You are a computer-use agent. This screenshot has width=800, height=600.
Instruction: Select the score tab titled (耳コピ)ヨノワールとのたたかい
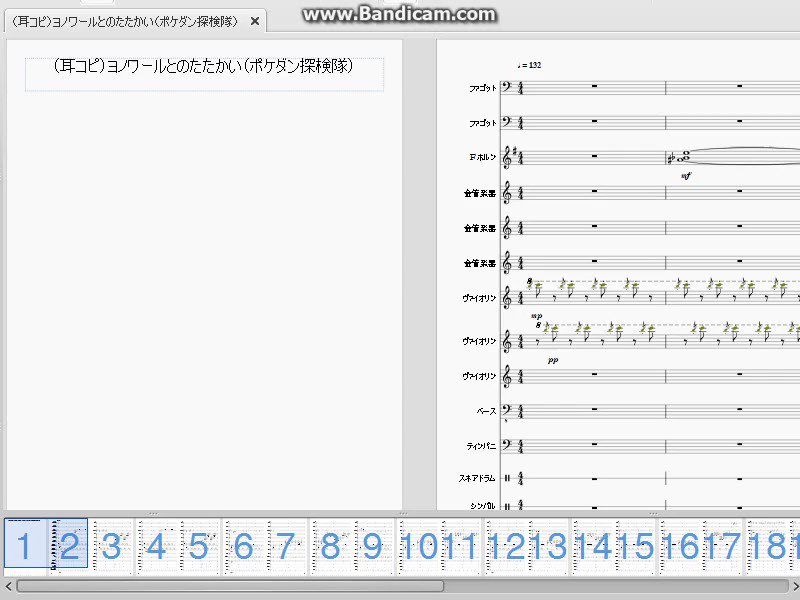135,21
